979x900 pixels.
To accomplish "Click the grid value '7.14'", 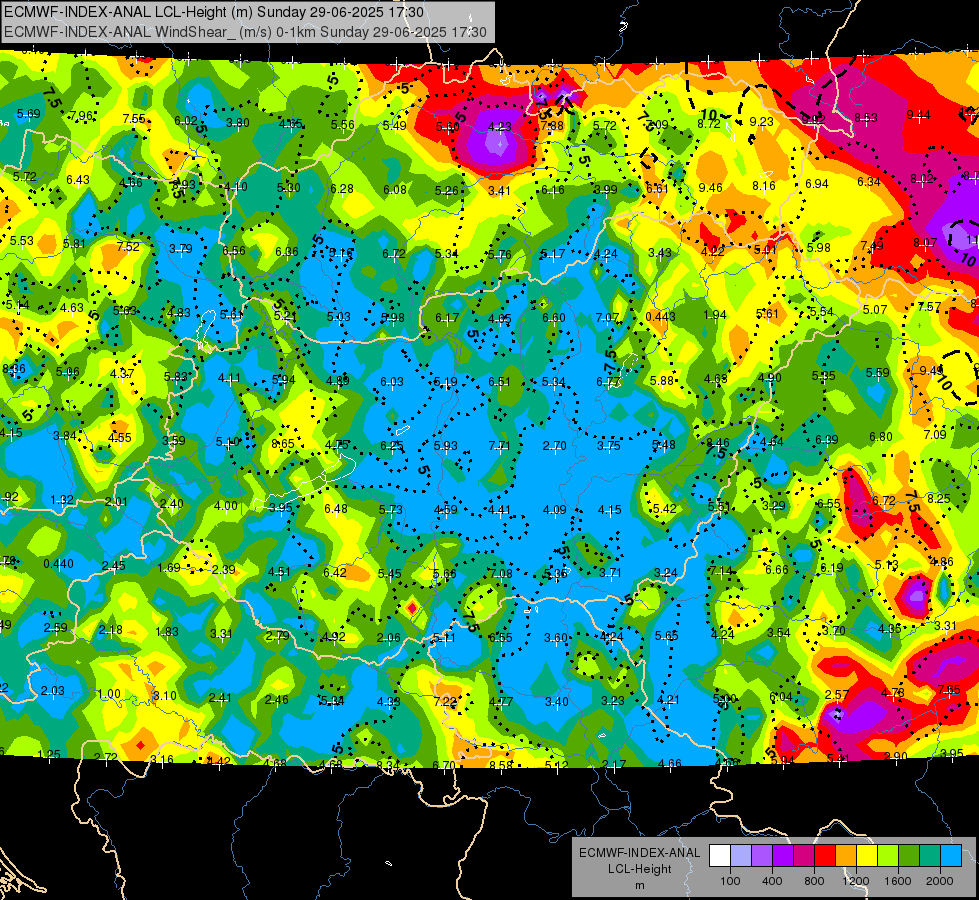I will click(720, 571).
